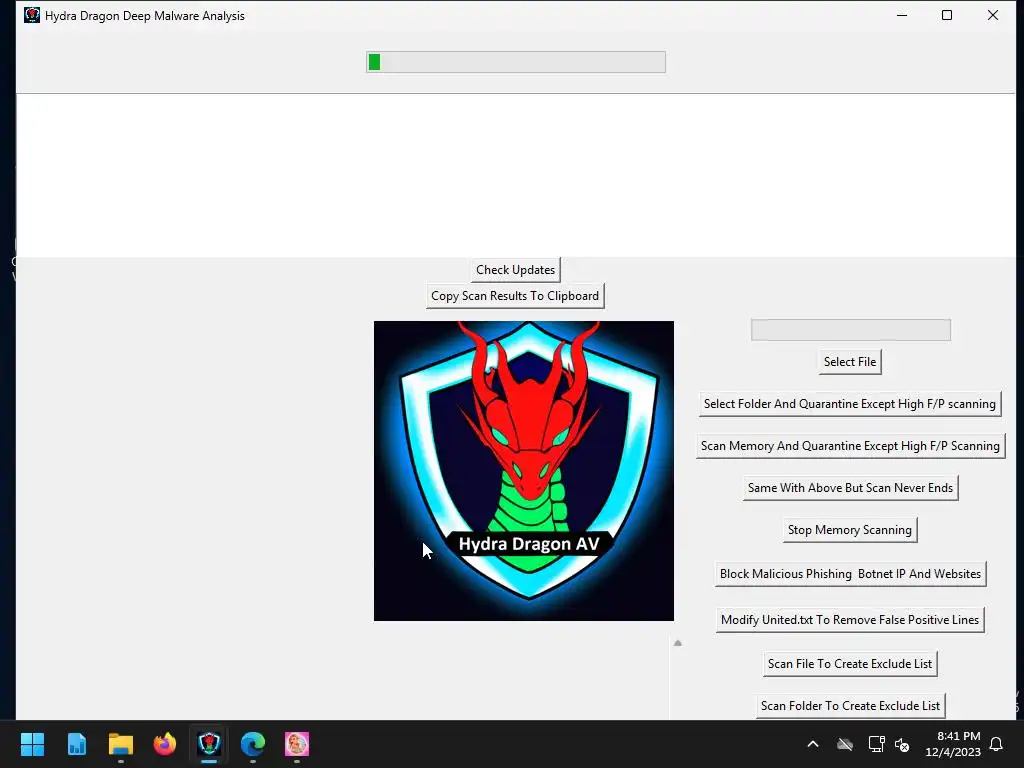1024x768 pixels.
Task: Open the blue widgets app on taskbar
Action: coord(76,744)
